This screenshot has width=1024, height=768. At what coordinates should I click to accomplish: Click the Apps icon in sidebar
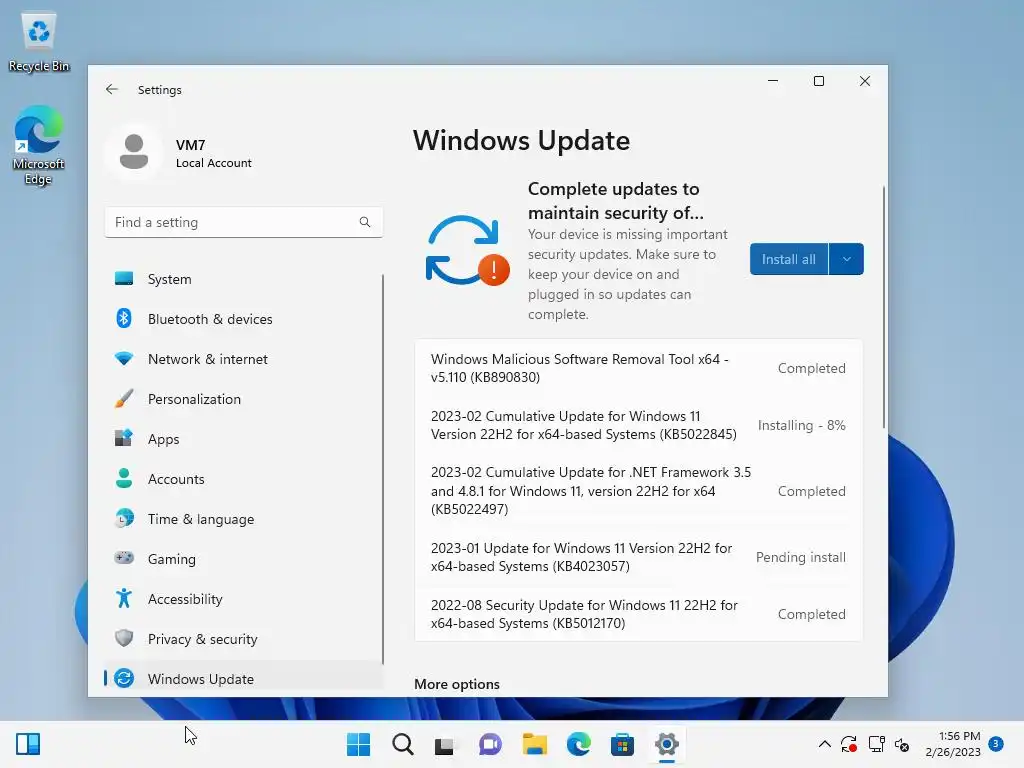click(123, 438)
